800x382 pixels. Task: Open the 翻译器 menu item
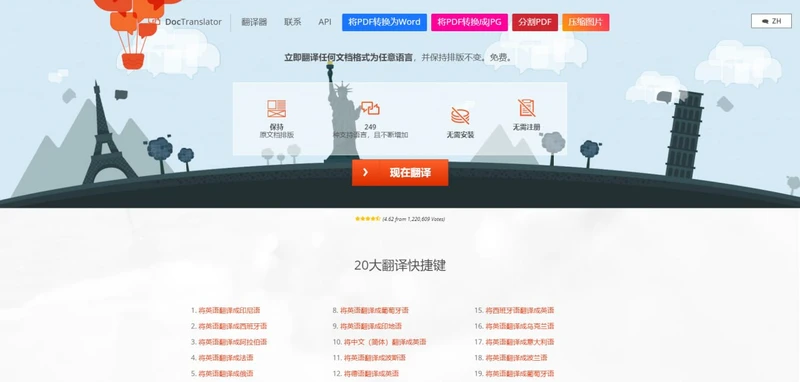[254, 22]
